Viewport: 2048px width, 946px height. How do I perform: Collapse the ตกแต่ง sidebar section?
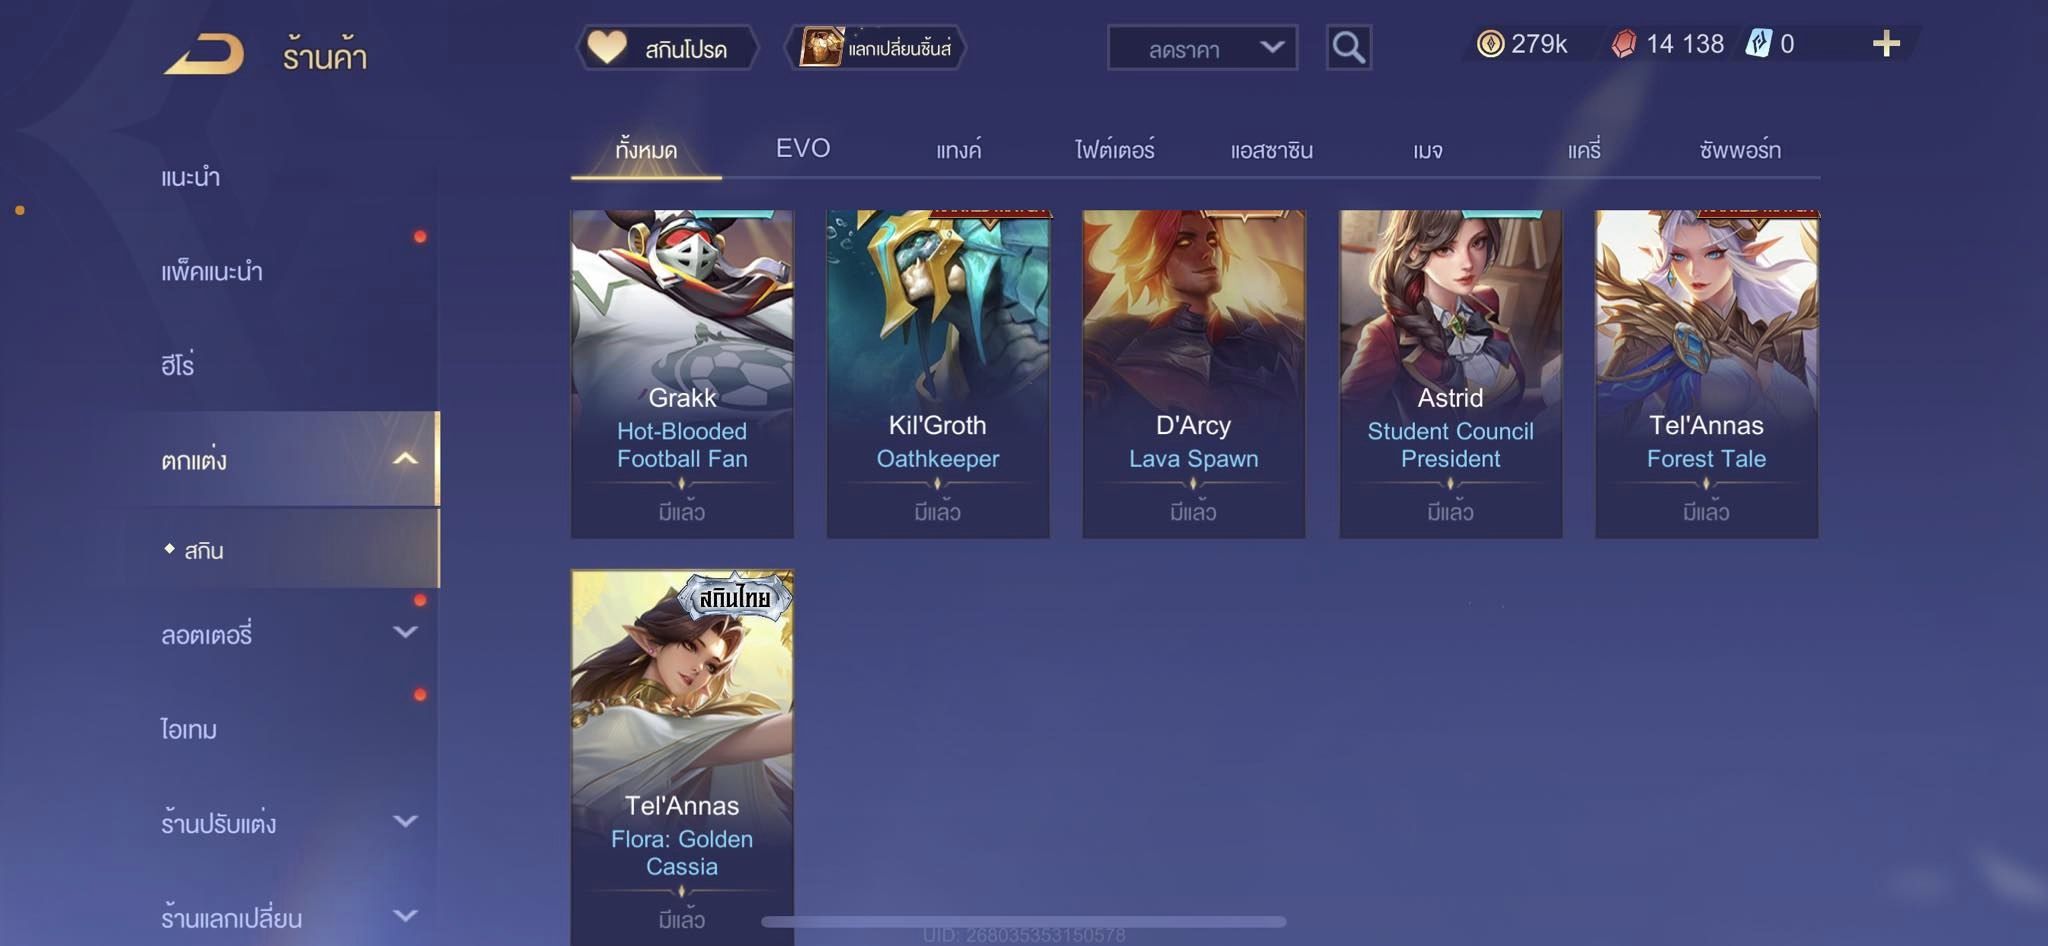tap(405, 459)
